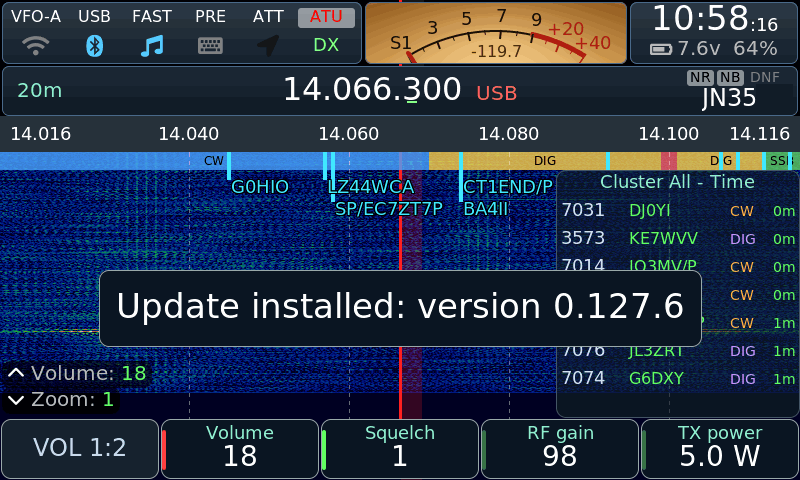
Task: Tap the red beacon segment of the band plan
Action: (x=669, y=161)
